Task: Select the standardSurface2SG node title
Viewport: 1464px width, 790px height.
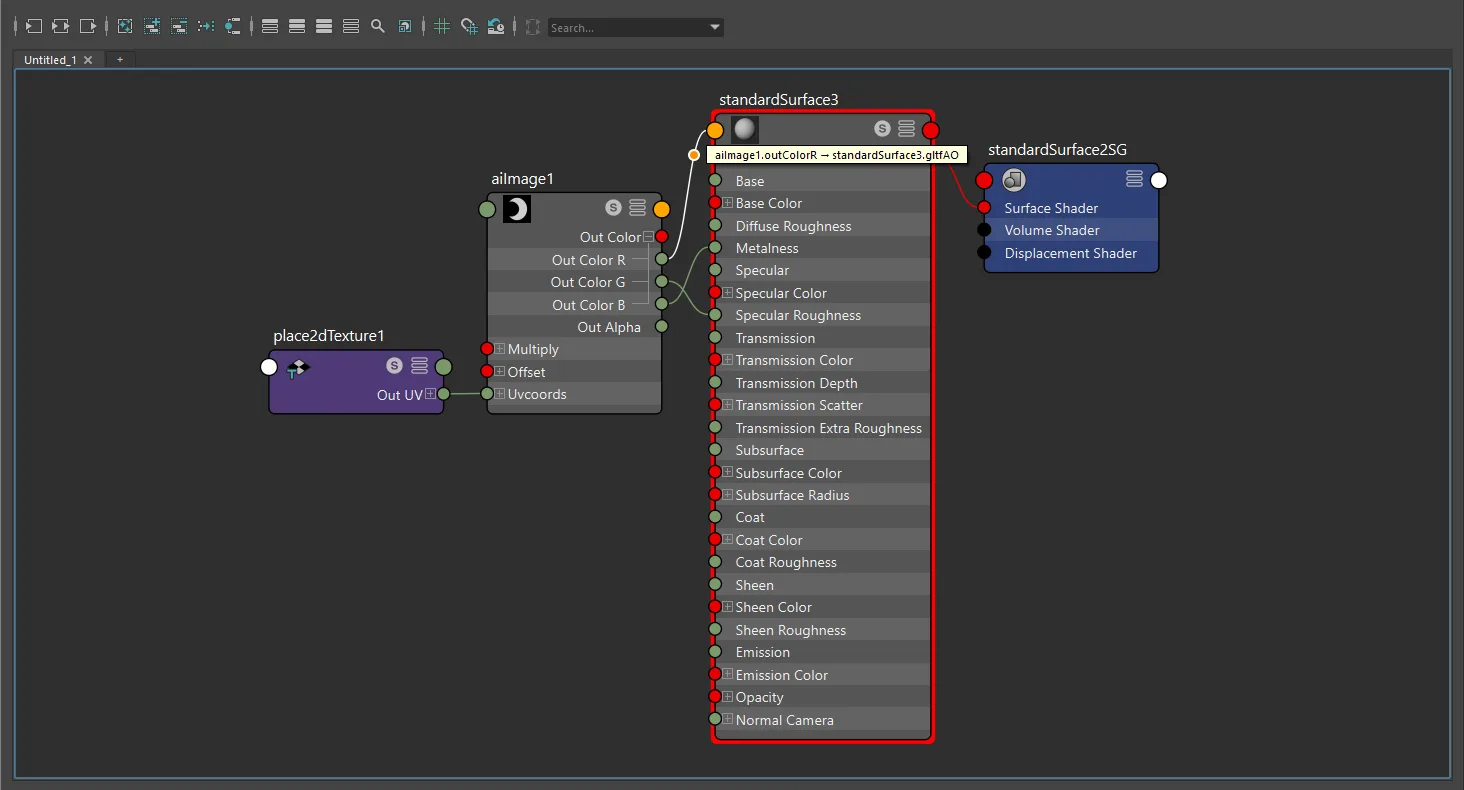Action: (x=1057, y=150)
